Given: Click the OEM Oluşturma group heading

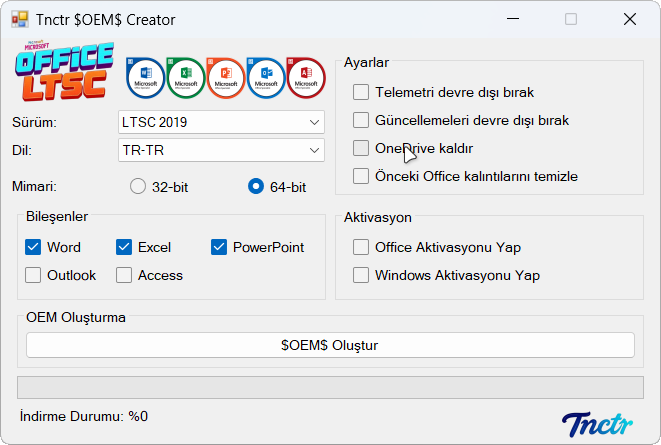Looking at the screenshot, I should point(76,317).
